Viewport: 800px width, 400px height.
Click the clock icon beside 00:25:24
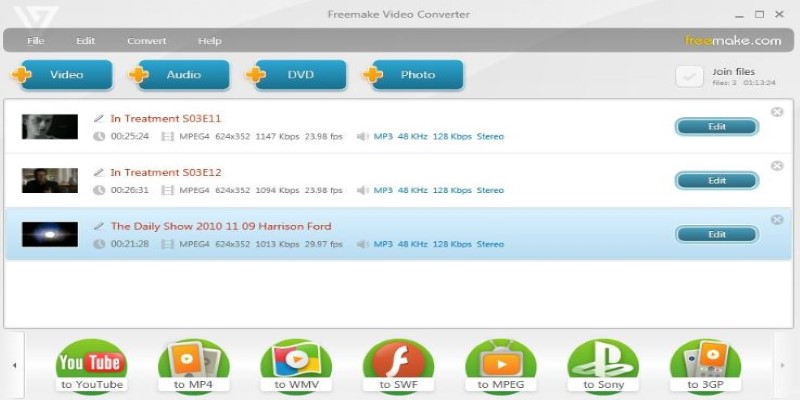click(99, 136)
